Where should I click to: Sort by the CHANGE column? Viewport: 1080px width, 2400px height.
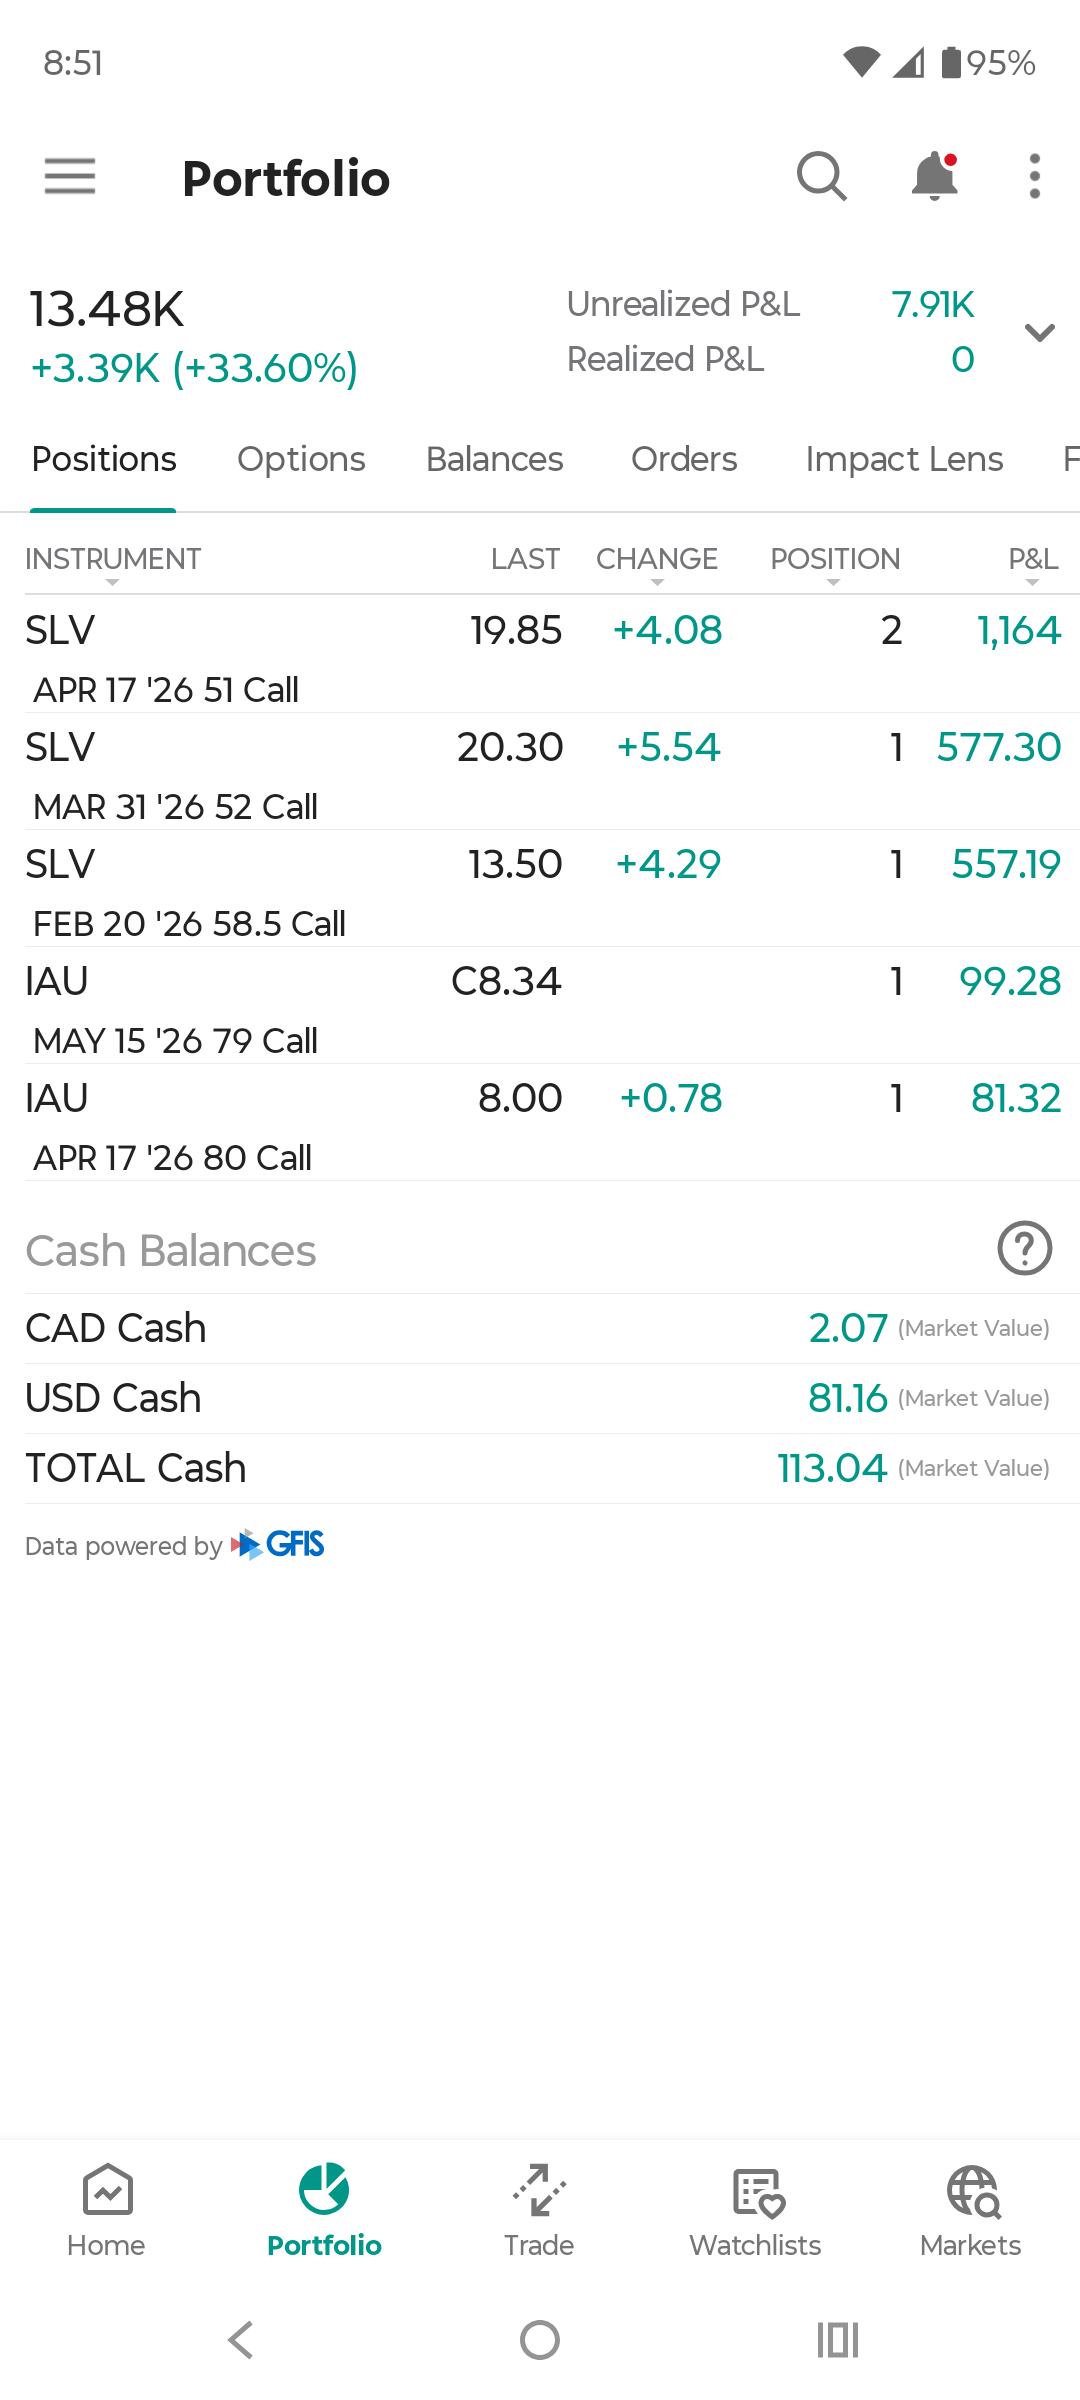pyautogui.click(x=657, y=560)
